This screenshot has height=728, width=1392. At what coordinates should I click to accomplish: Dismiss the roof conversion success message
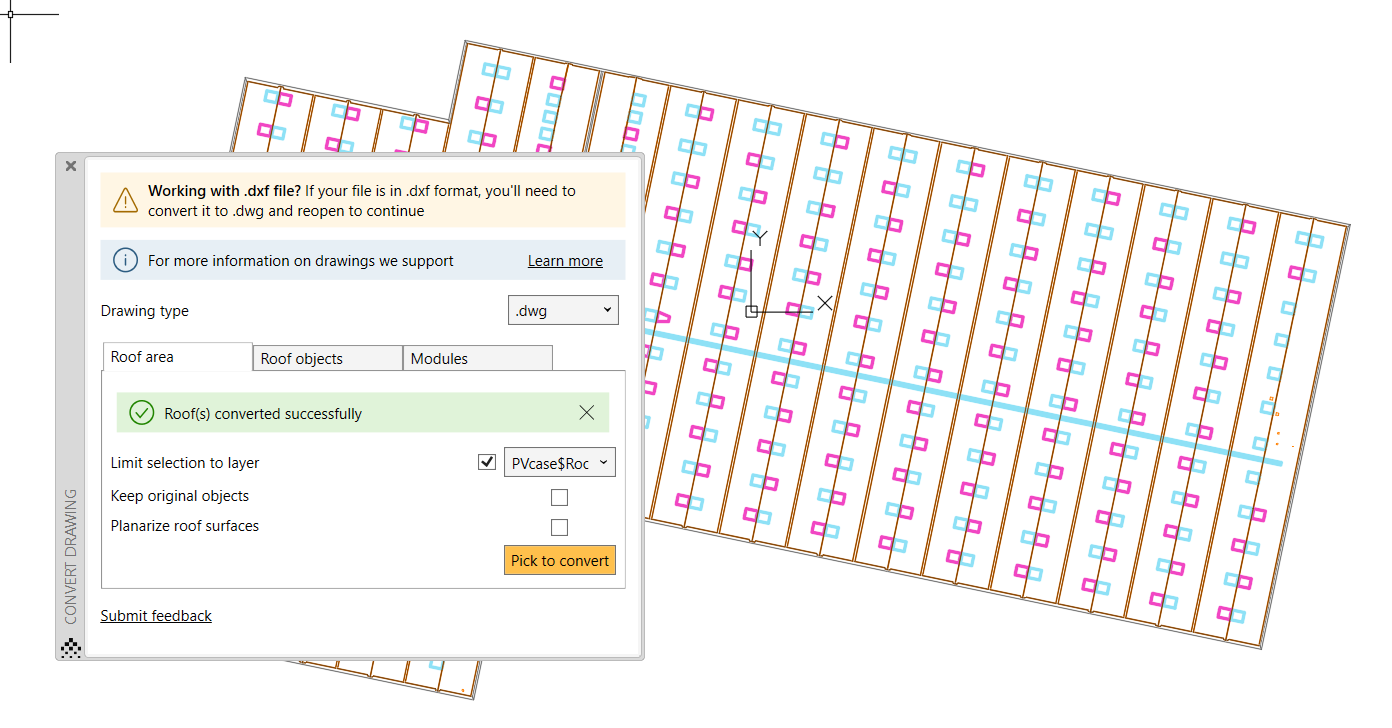pyautogui.click(x=586, y=412)
